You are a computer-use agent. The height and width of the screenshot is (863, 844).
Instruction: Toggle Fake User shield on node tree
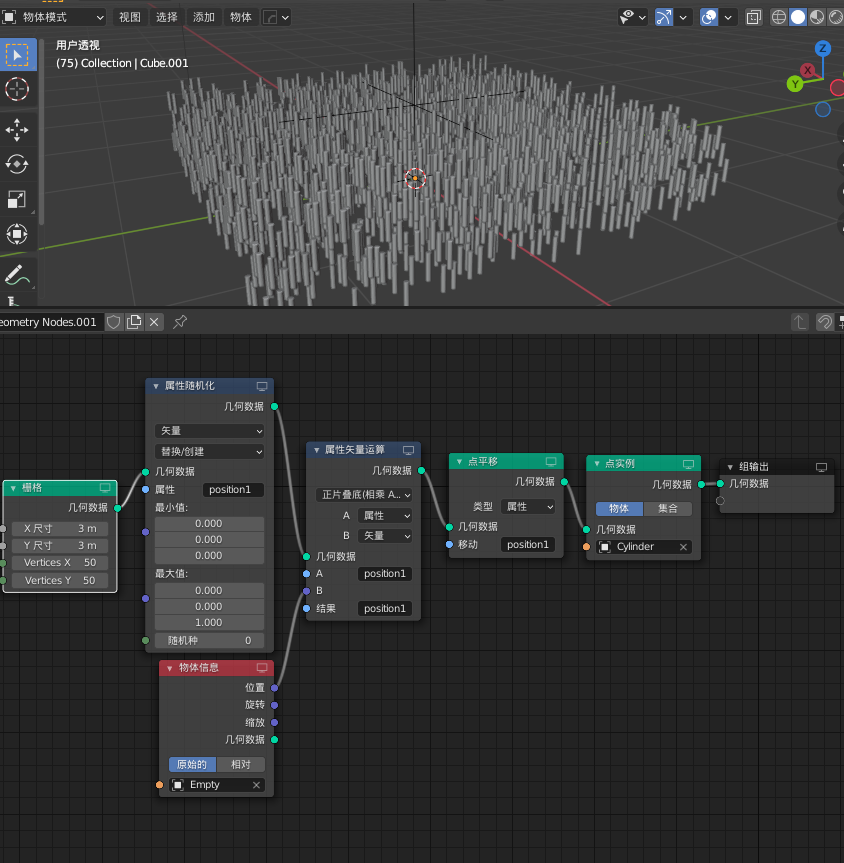pyautogui.click(x=113, y=322)
